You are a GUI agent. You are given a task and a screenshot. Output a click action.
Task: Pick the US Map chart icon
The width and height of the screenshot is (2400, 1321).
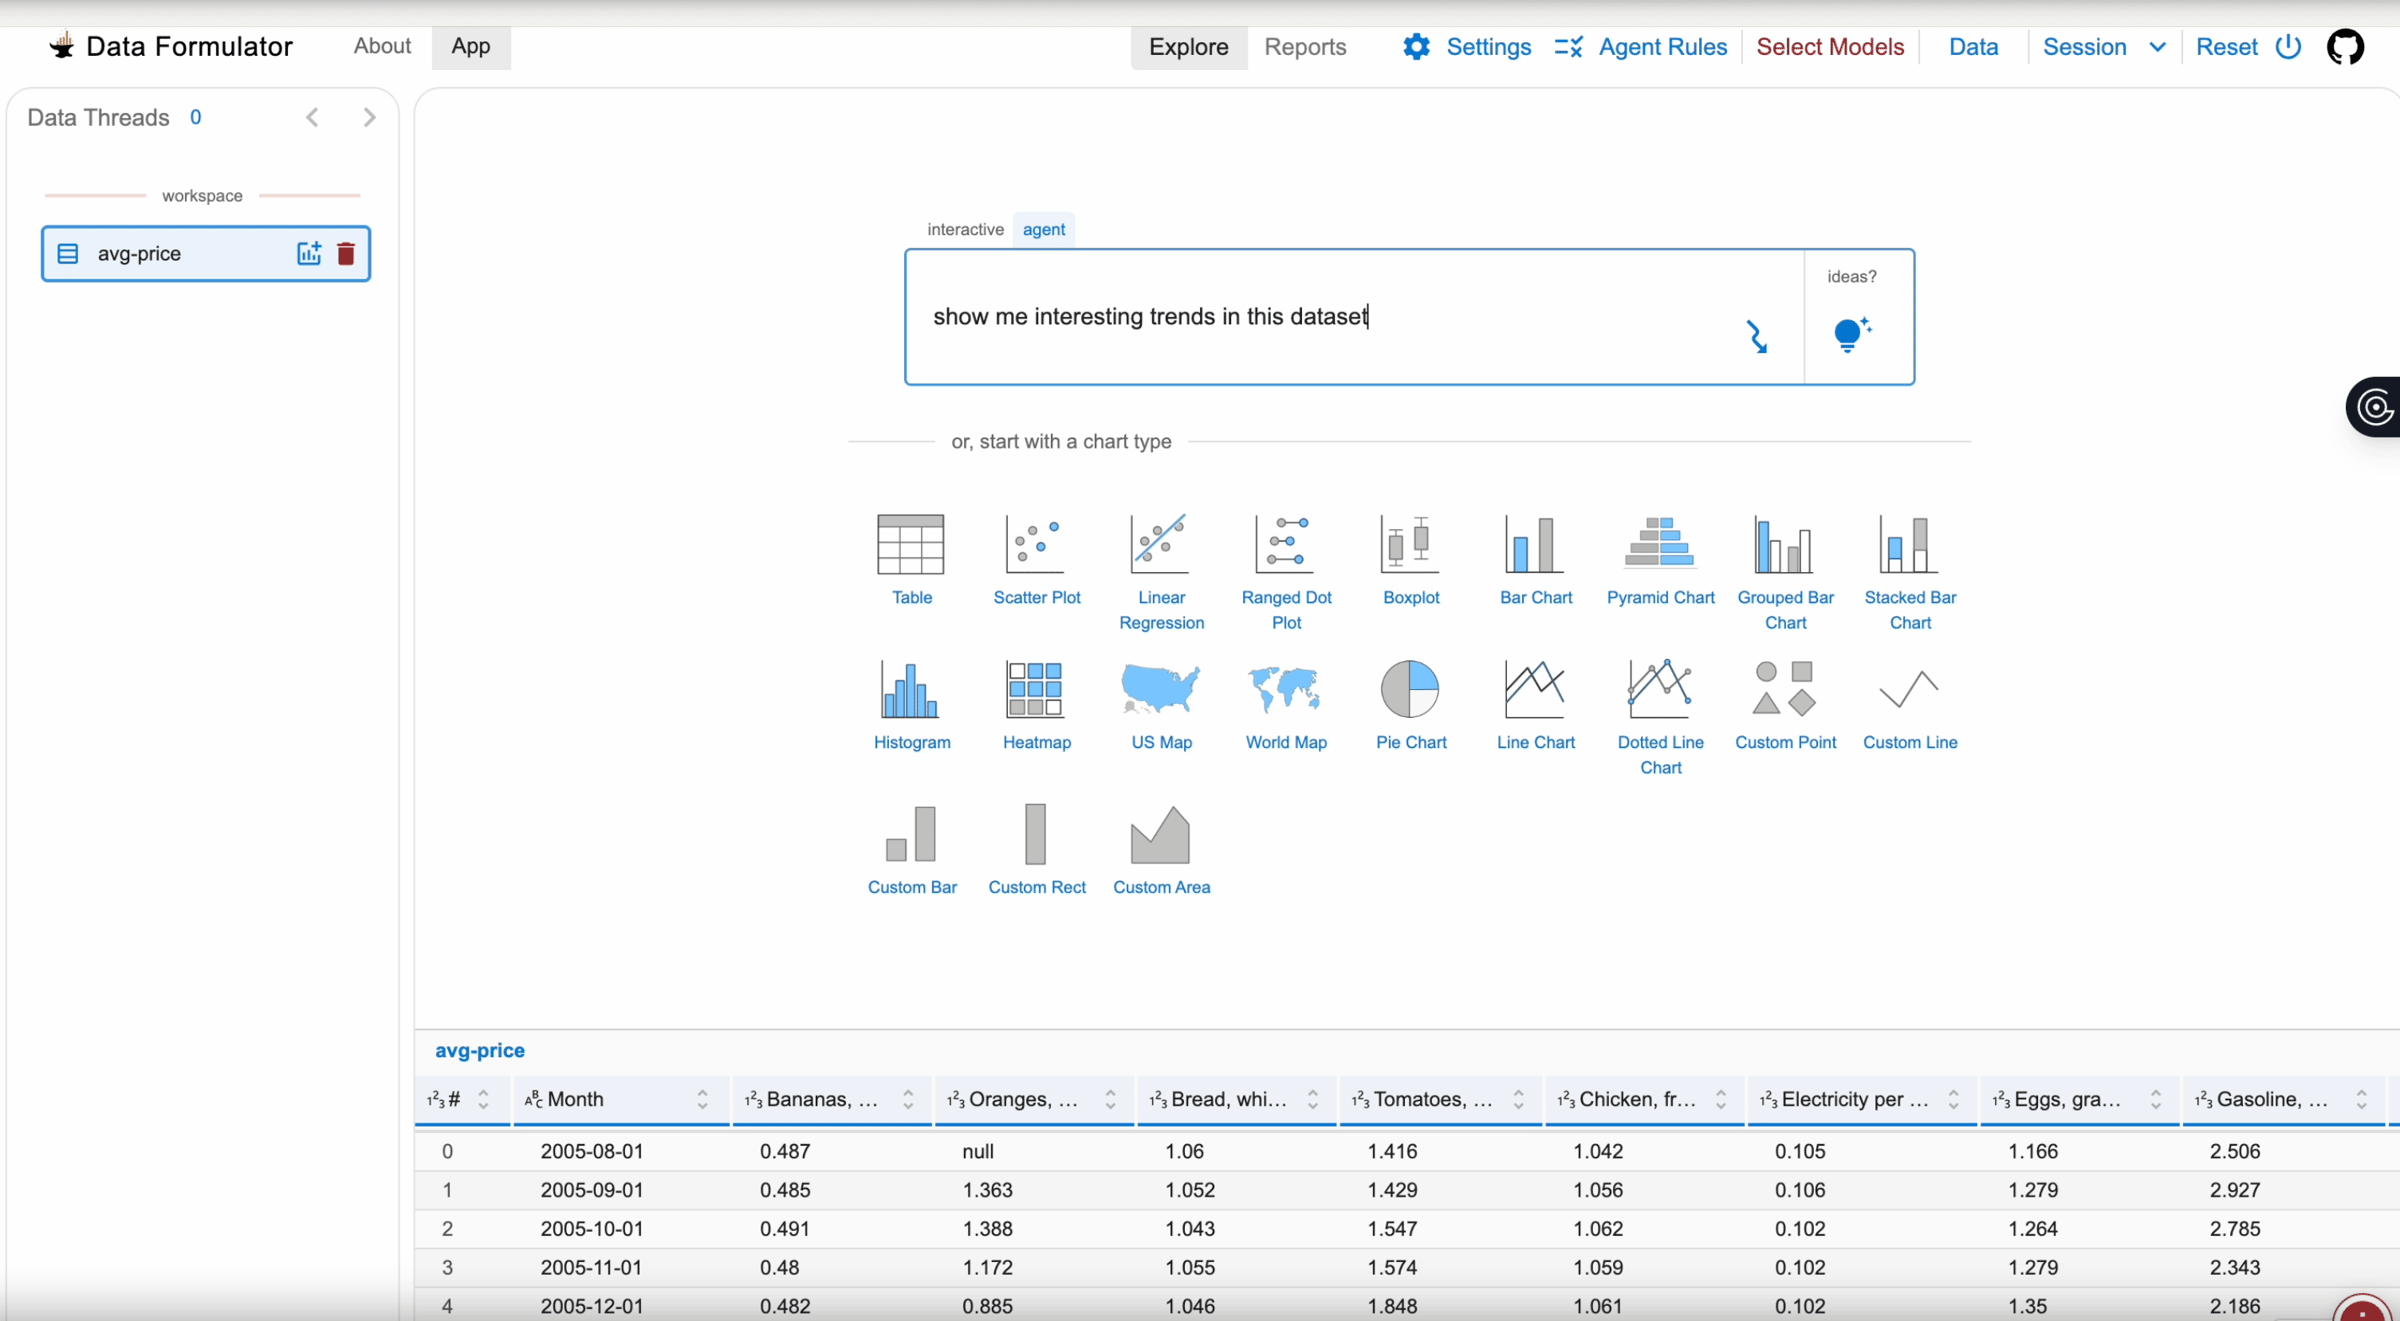tap(1161, 690)
